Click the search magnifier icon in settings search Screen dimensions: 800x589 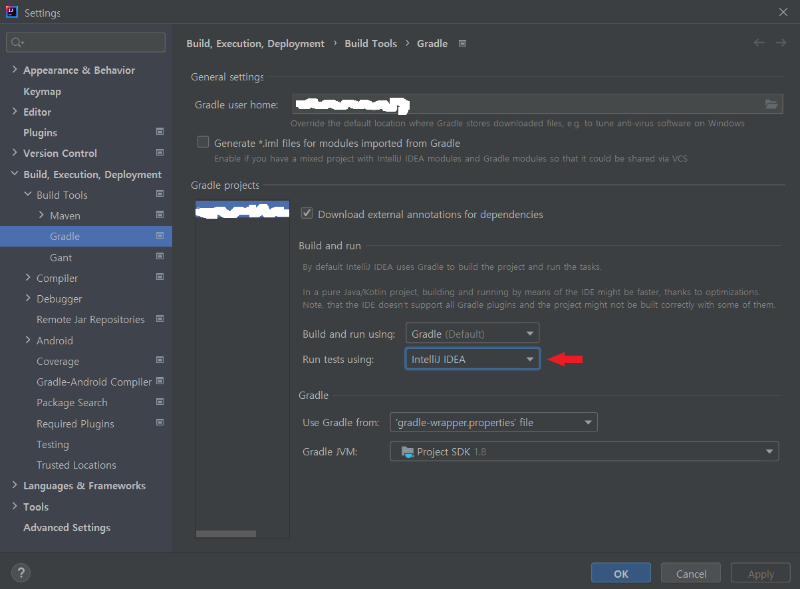click(x=17, y=42)
